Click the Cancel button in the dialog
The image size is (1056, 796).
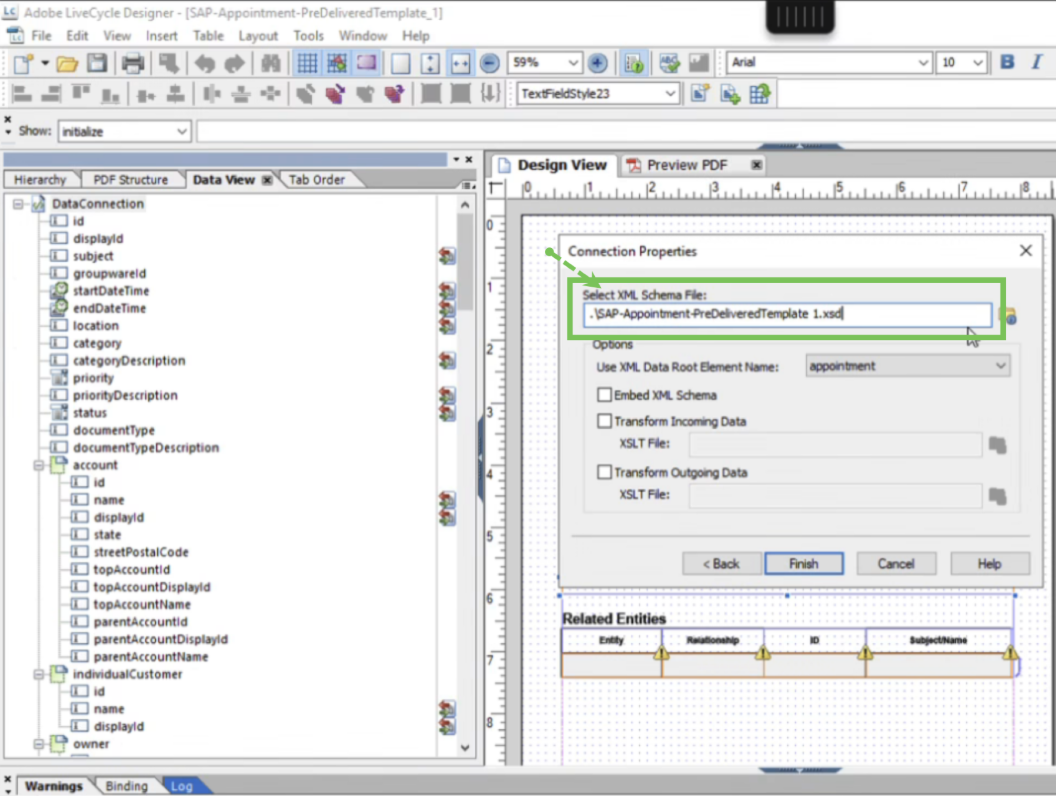pyautogui.click(x=896, y=564)
